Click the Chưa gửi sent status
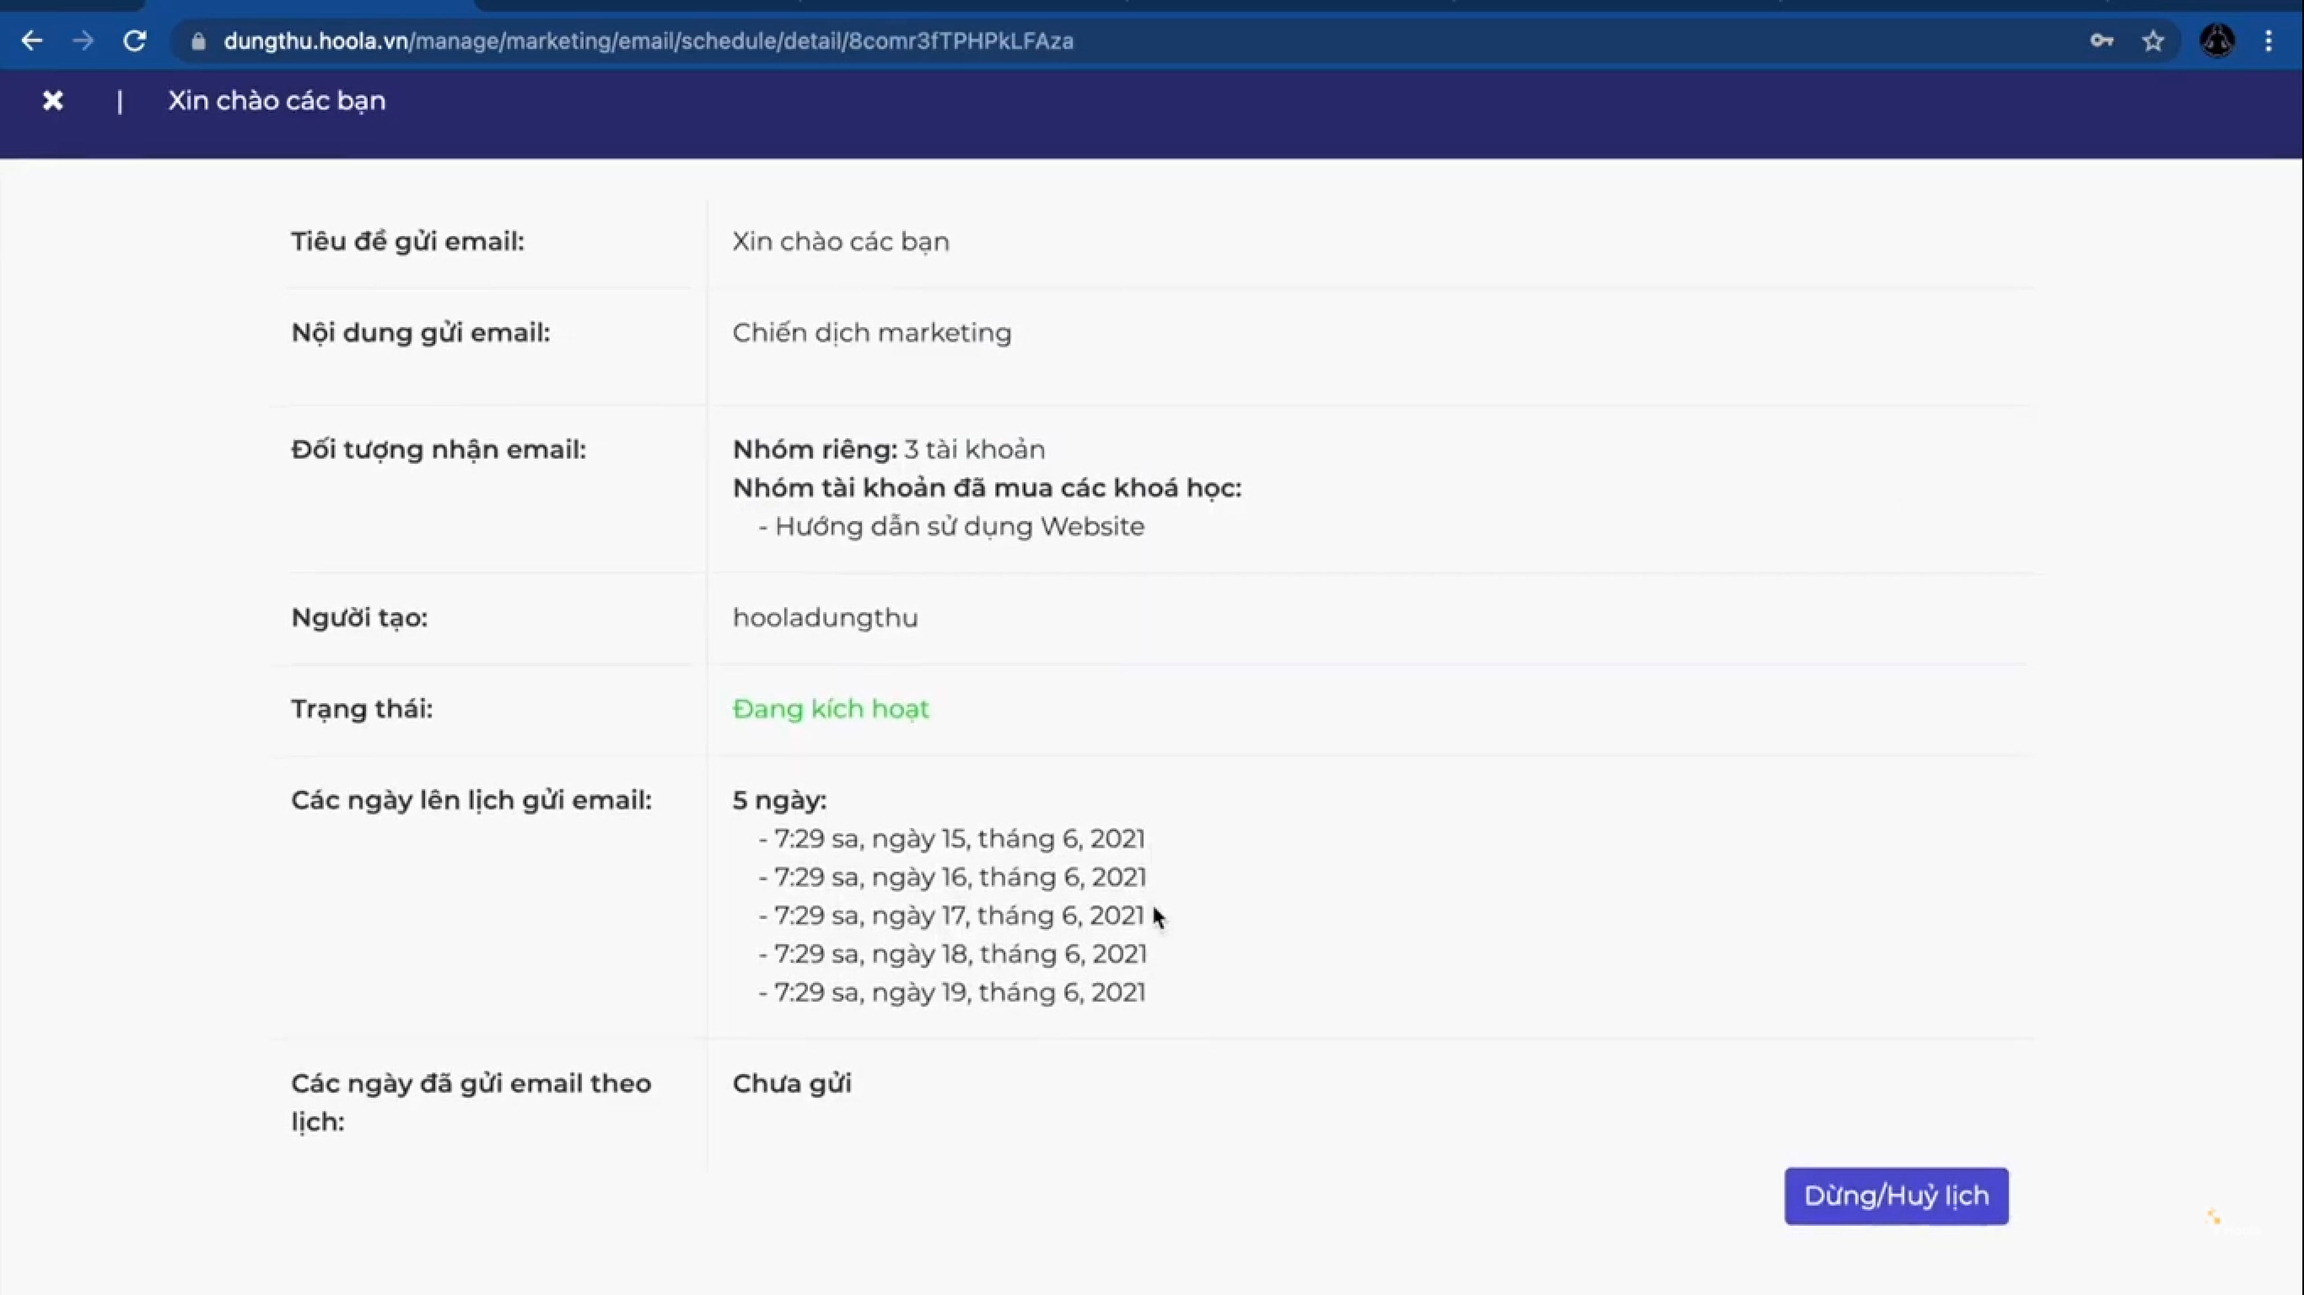The width and height of the screenshot is (2304, 1295). [791, 1084]
